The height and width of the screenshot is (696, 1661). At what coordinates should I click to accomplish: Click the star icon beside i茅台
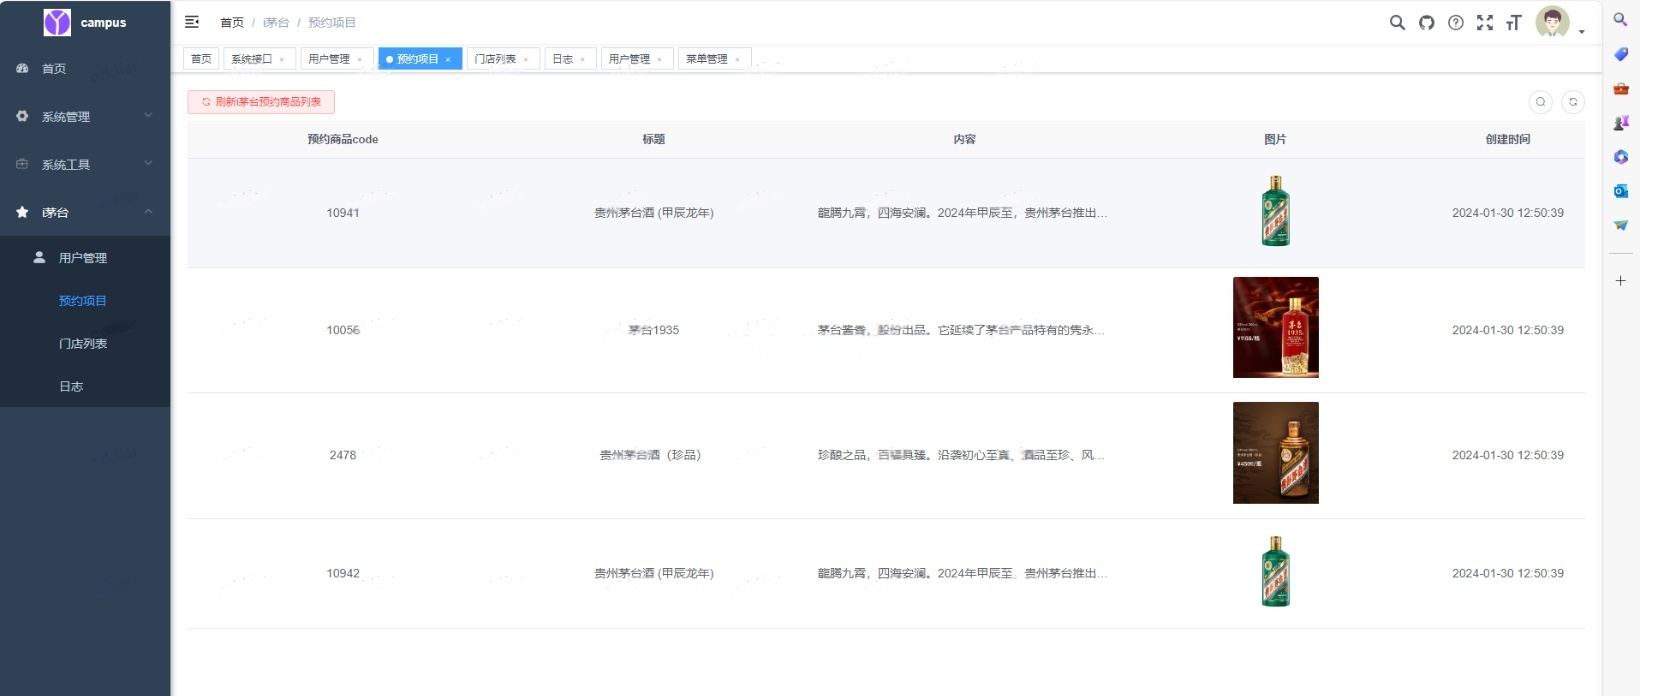22,212
